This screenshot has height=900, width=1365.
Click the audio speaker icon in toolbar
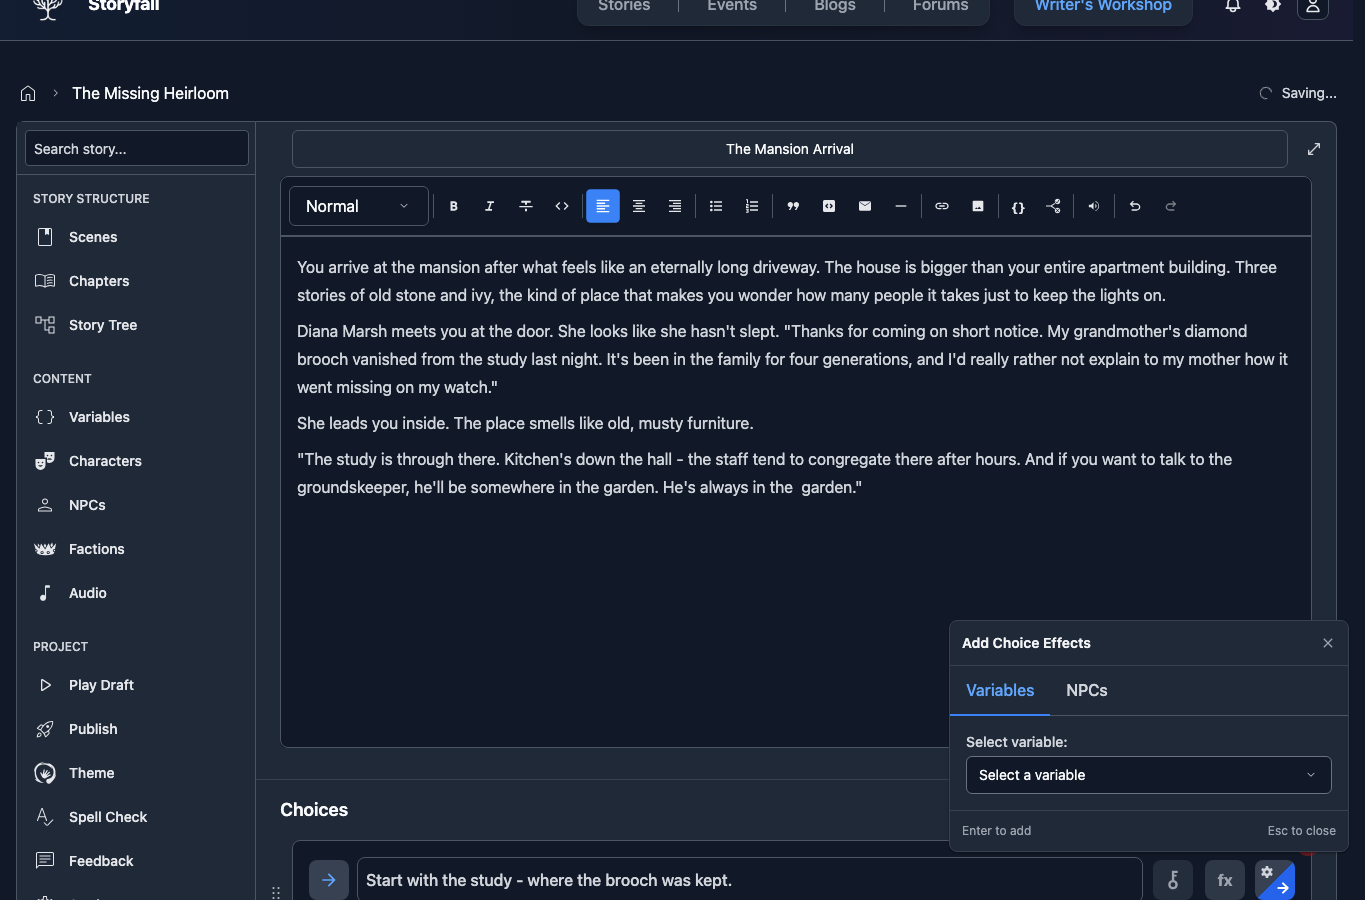click(1094, 206)
